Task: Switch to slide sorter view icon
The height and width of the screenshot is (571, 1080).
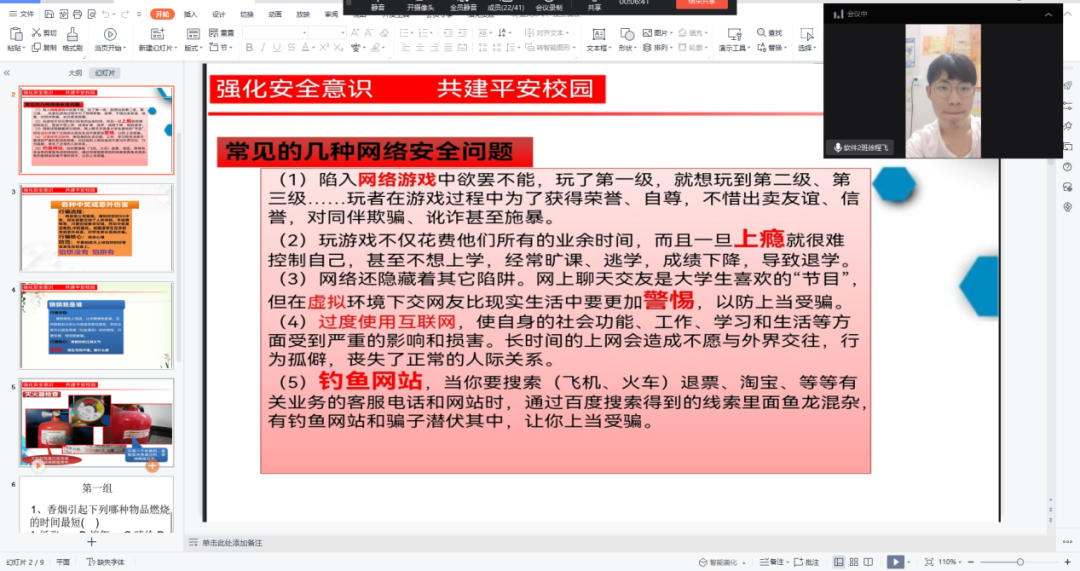Action: (x=855, y=562)
